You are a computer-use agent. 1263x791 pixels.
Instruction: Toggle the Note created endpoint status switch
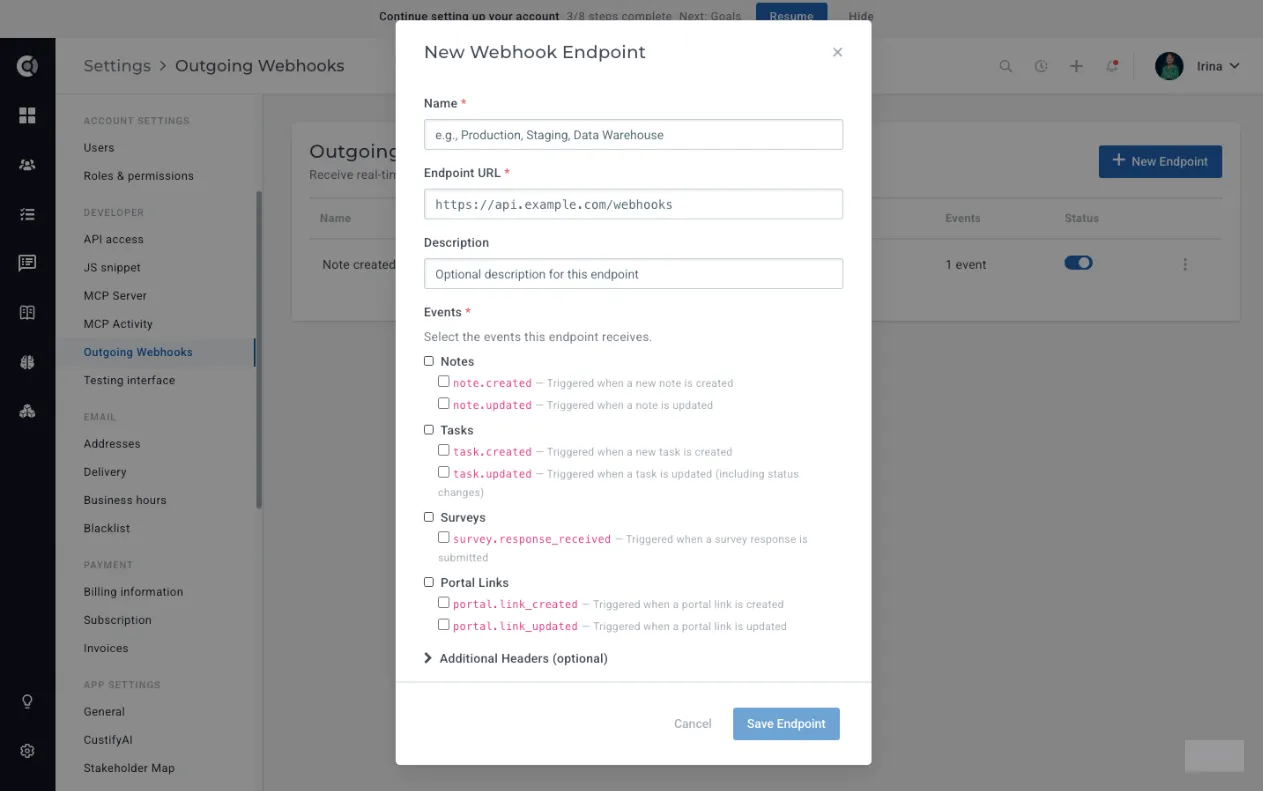point(1078,263)
